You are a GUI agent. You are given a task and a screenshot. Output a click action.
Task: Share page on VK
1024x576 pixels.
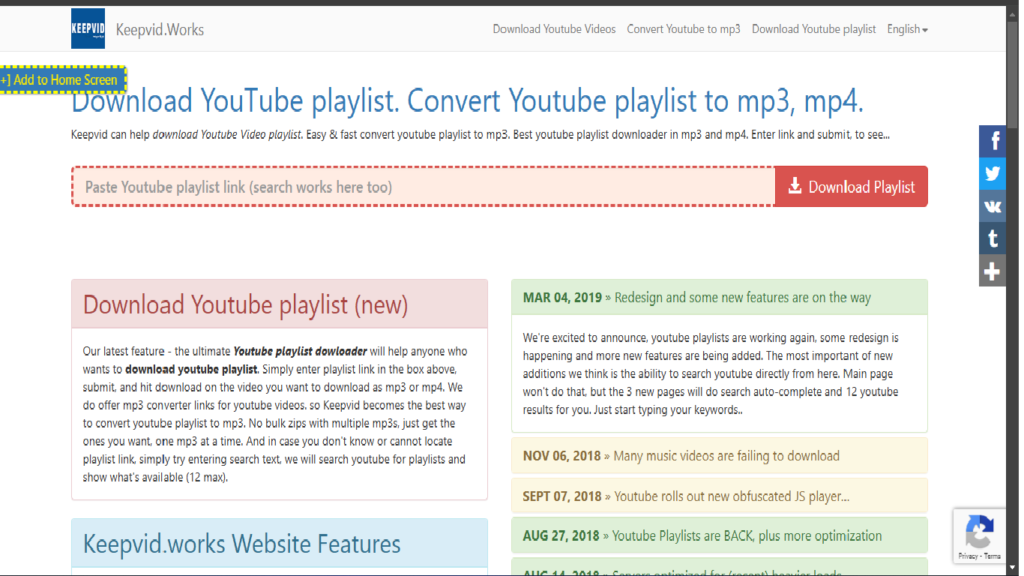tap(992, 206)
